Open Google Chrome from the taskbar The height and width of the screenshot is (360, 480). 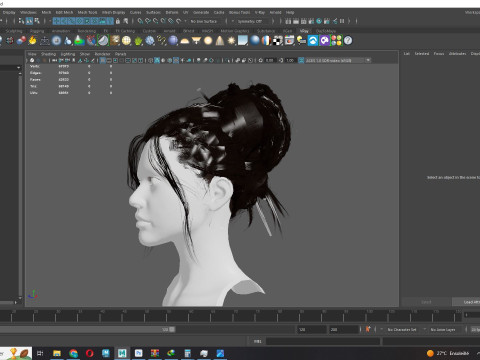(73, 353)
